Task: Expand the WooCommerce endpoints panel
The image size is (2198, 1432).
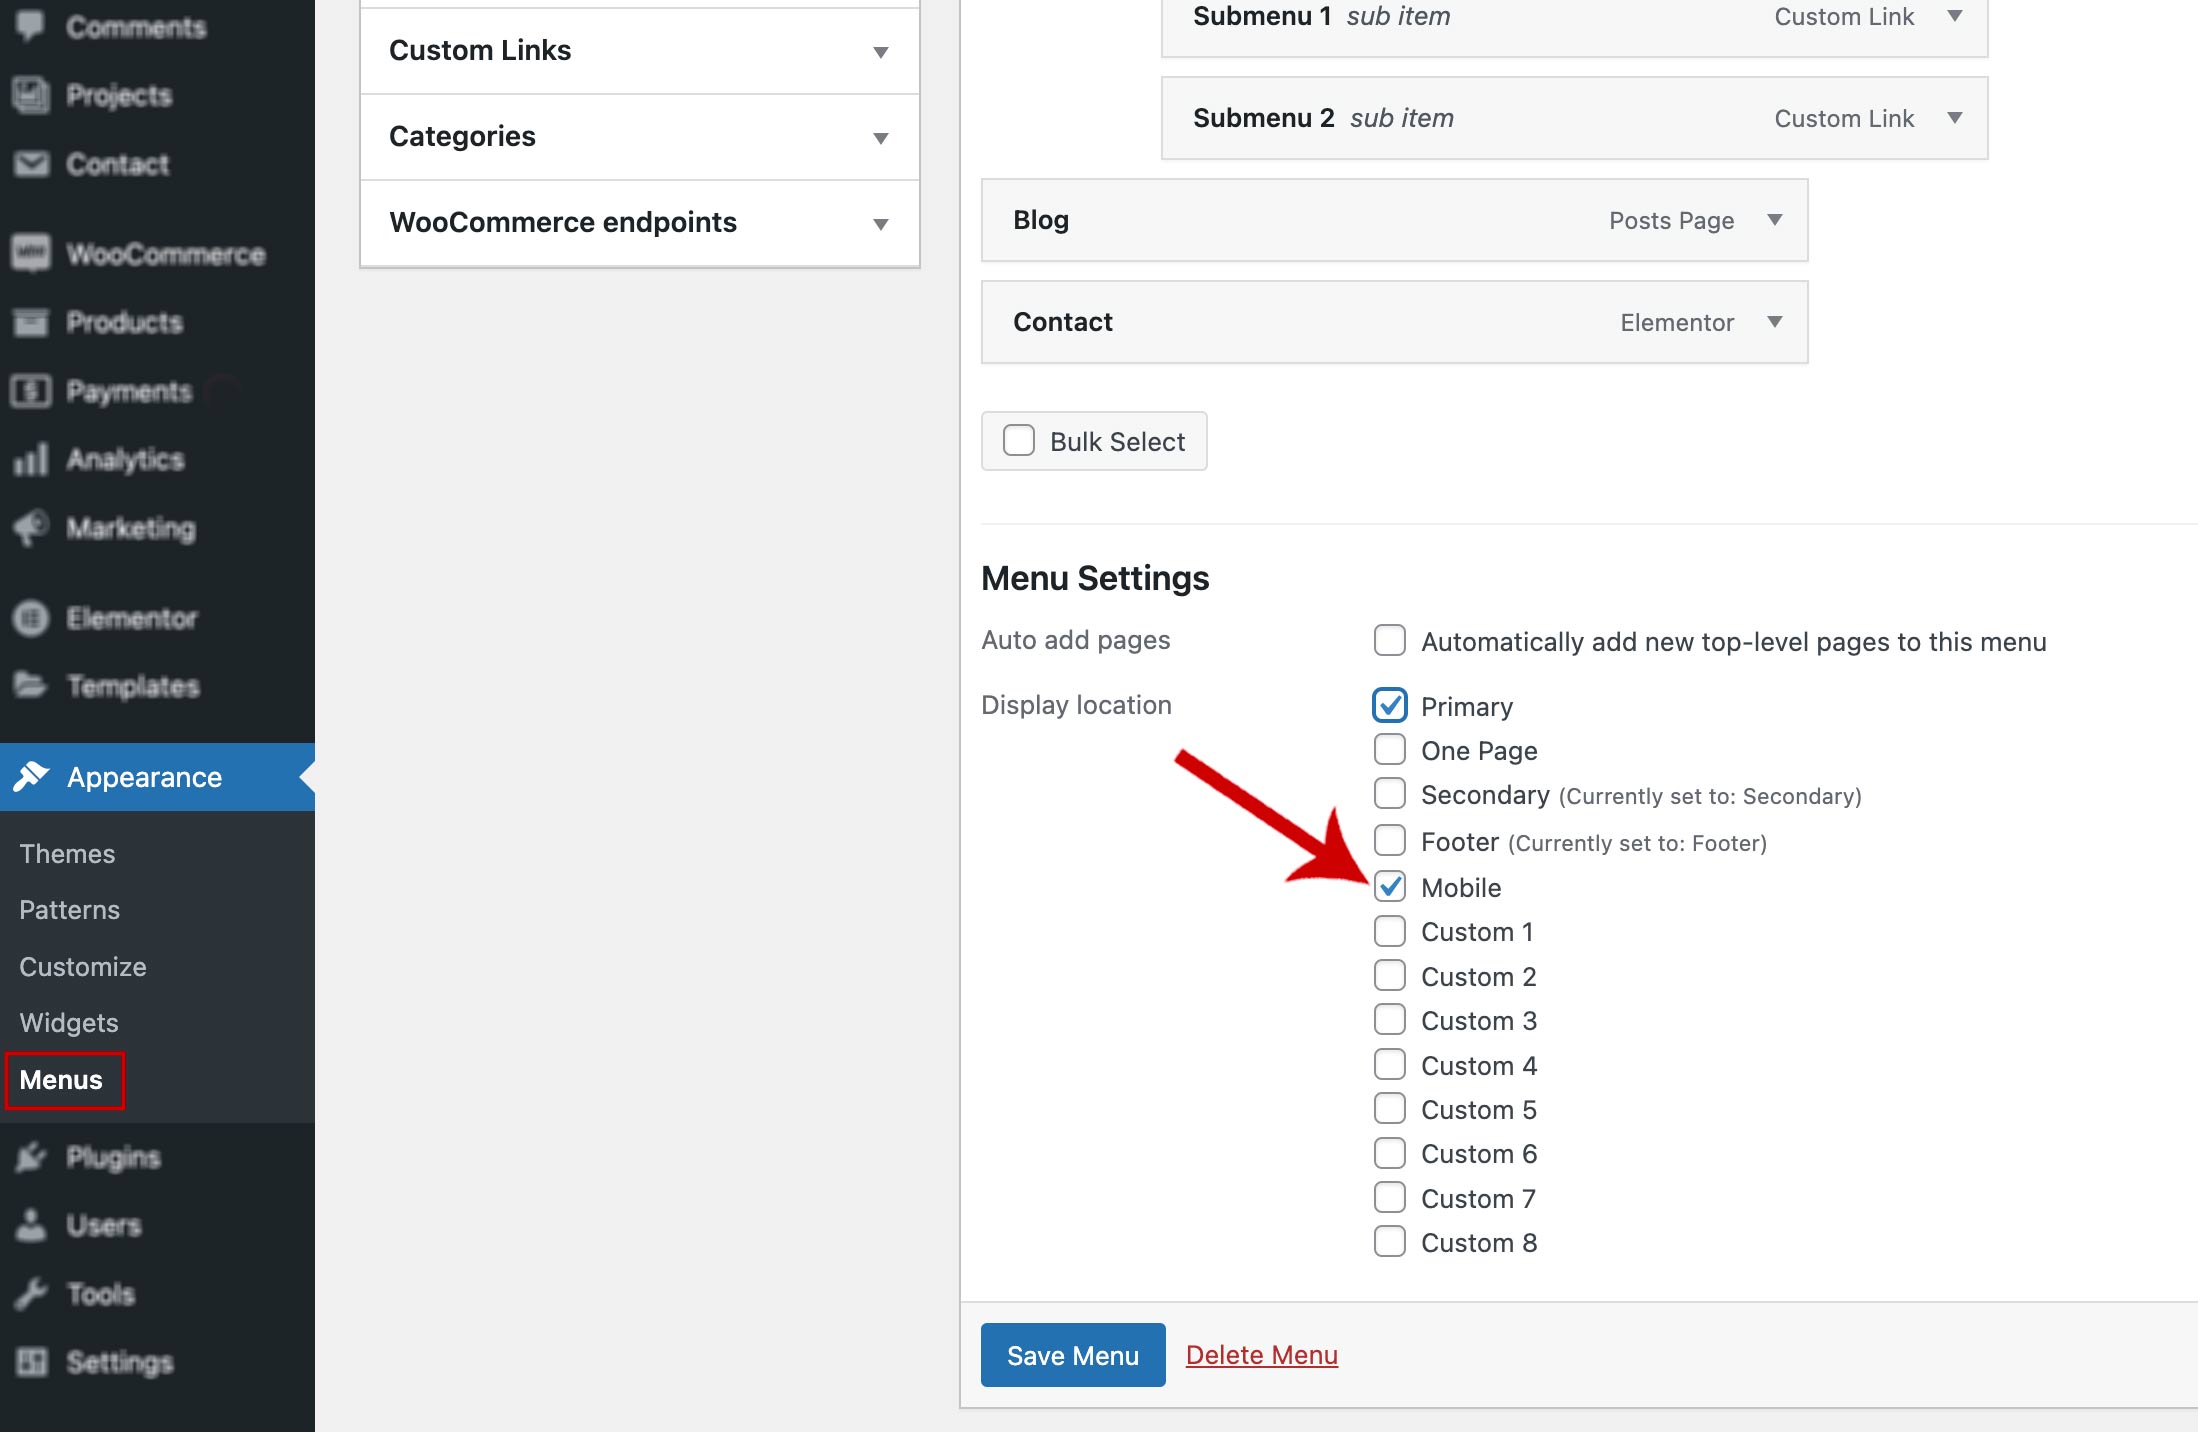Action: click(x=880, y=224)
